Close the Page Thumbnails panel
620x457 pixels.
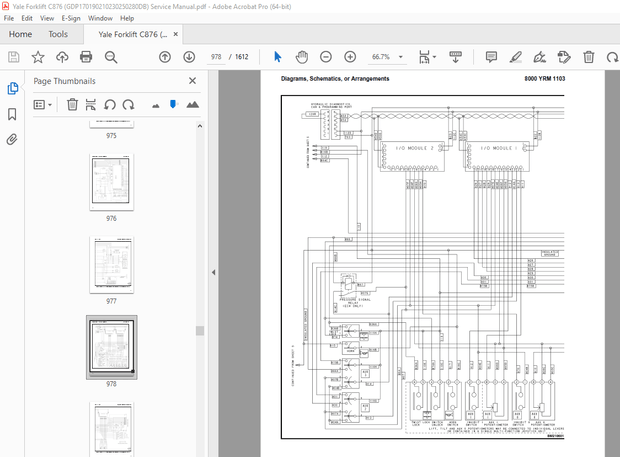[x=193, y=81]
